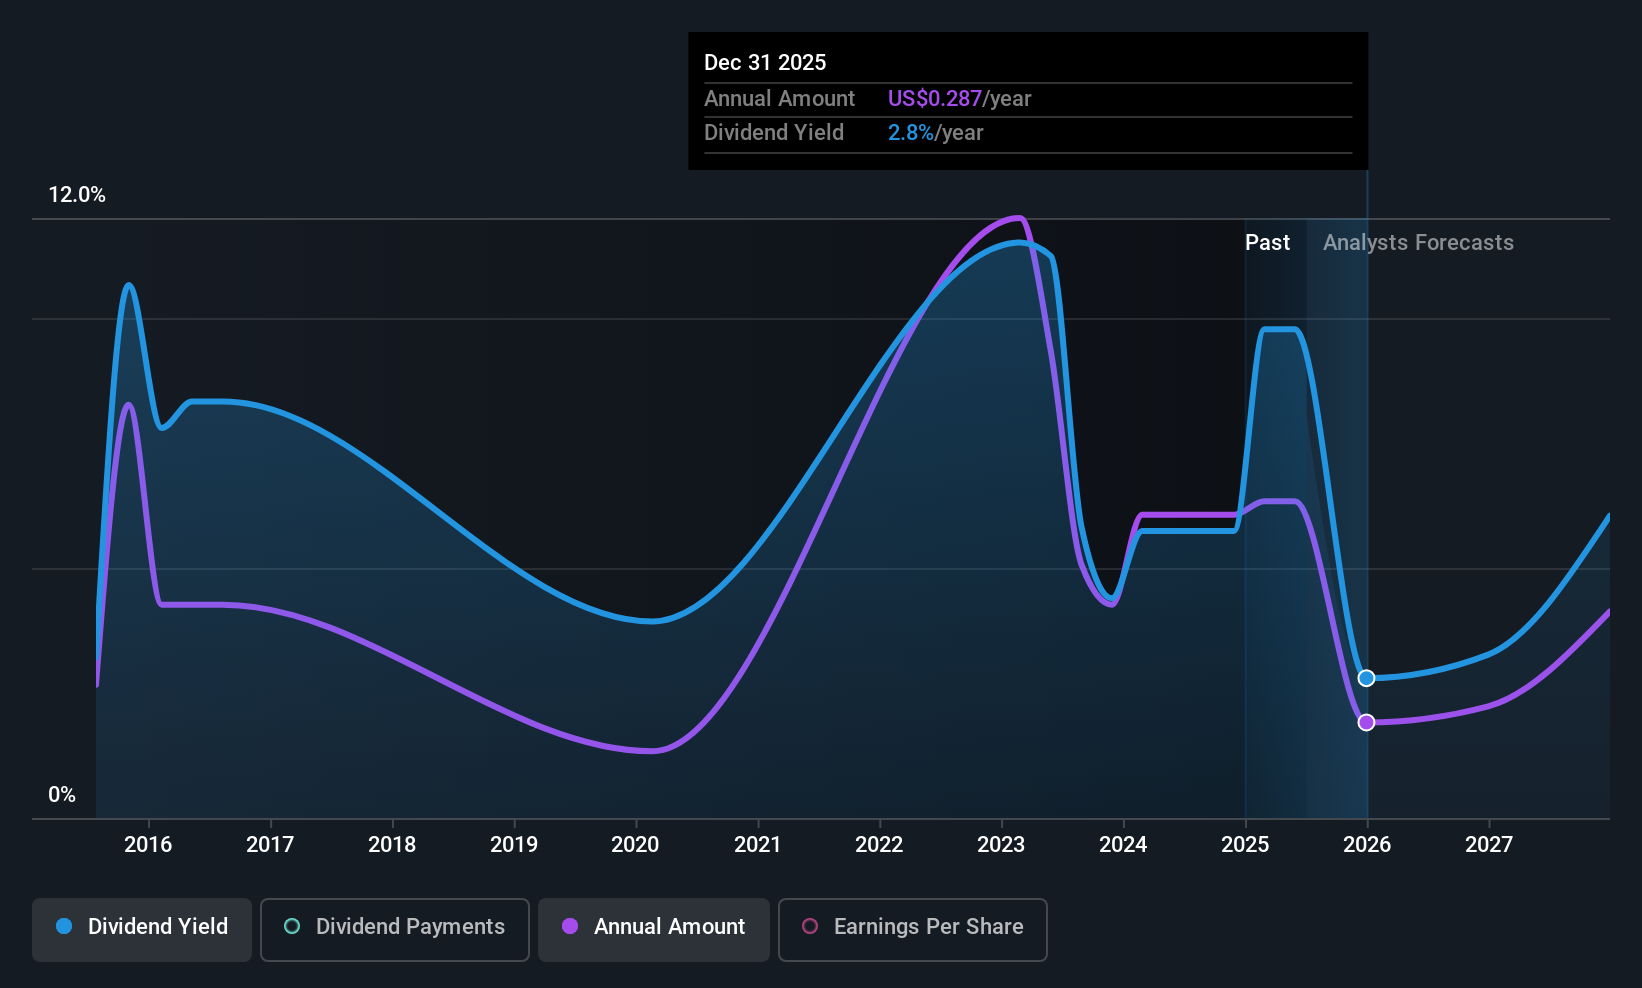The image size is (1642, 988).
Task: Show the Earnings Per Share series
Action: [x=913, y=930]
